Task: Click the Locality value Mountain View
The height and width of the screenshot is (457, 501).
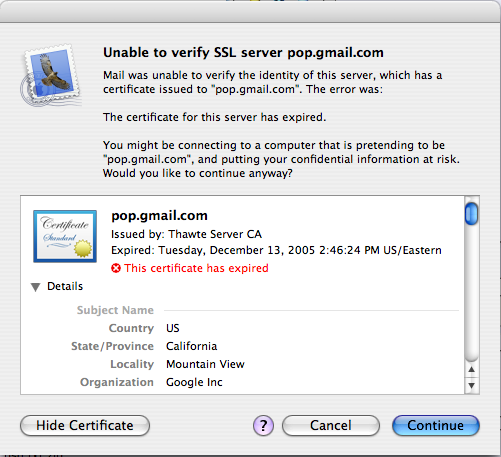Action: 205,364
